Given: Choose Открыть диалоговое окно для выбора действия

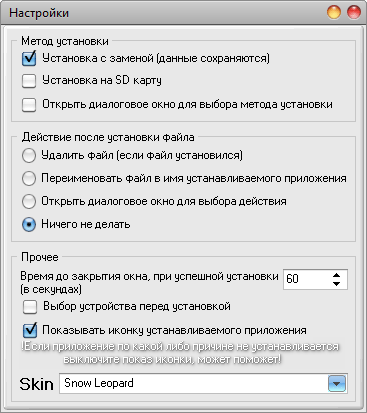Looking at the screenshot, I should tap(29, 201).
